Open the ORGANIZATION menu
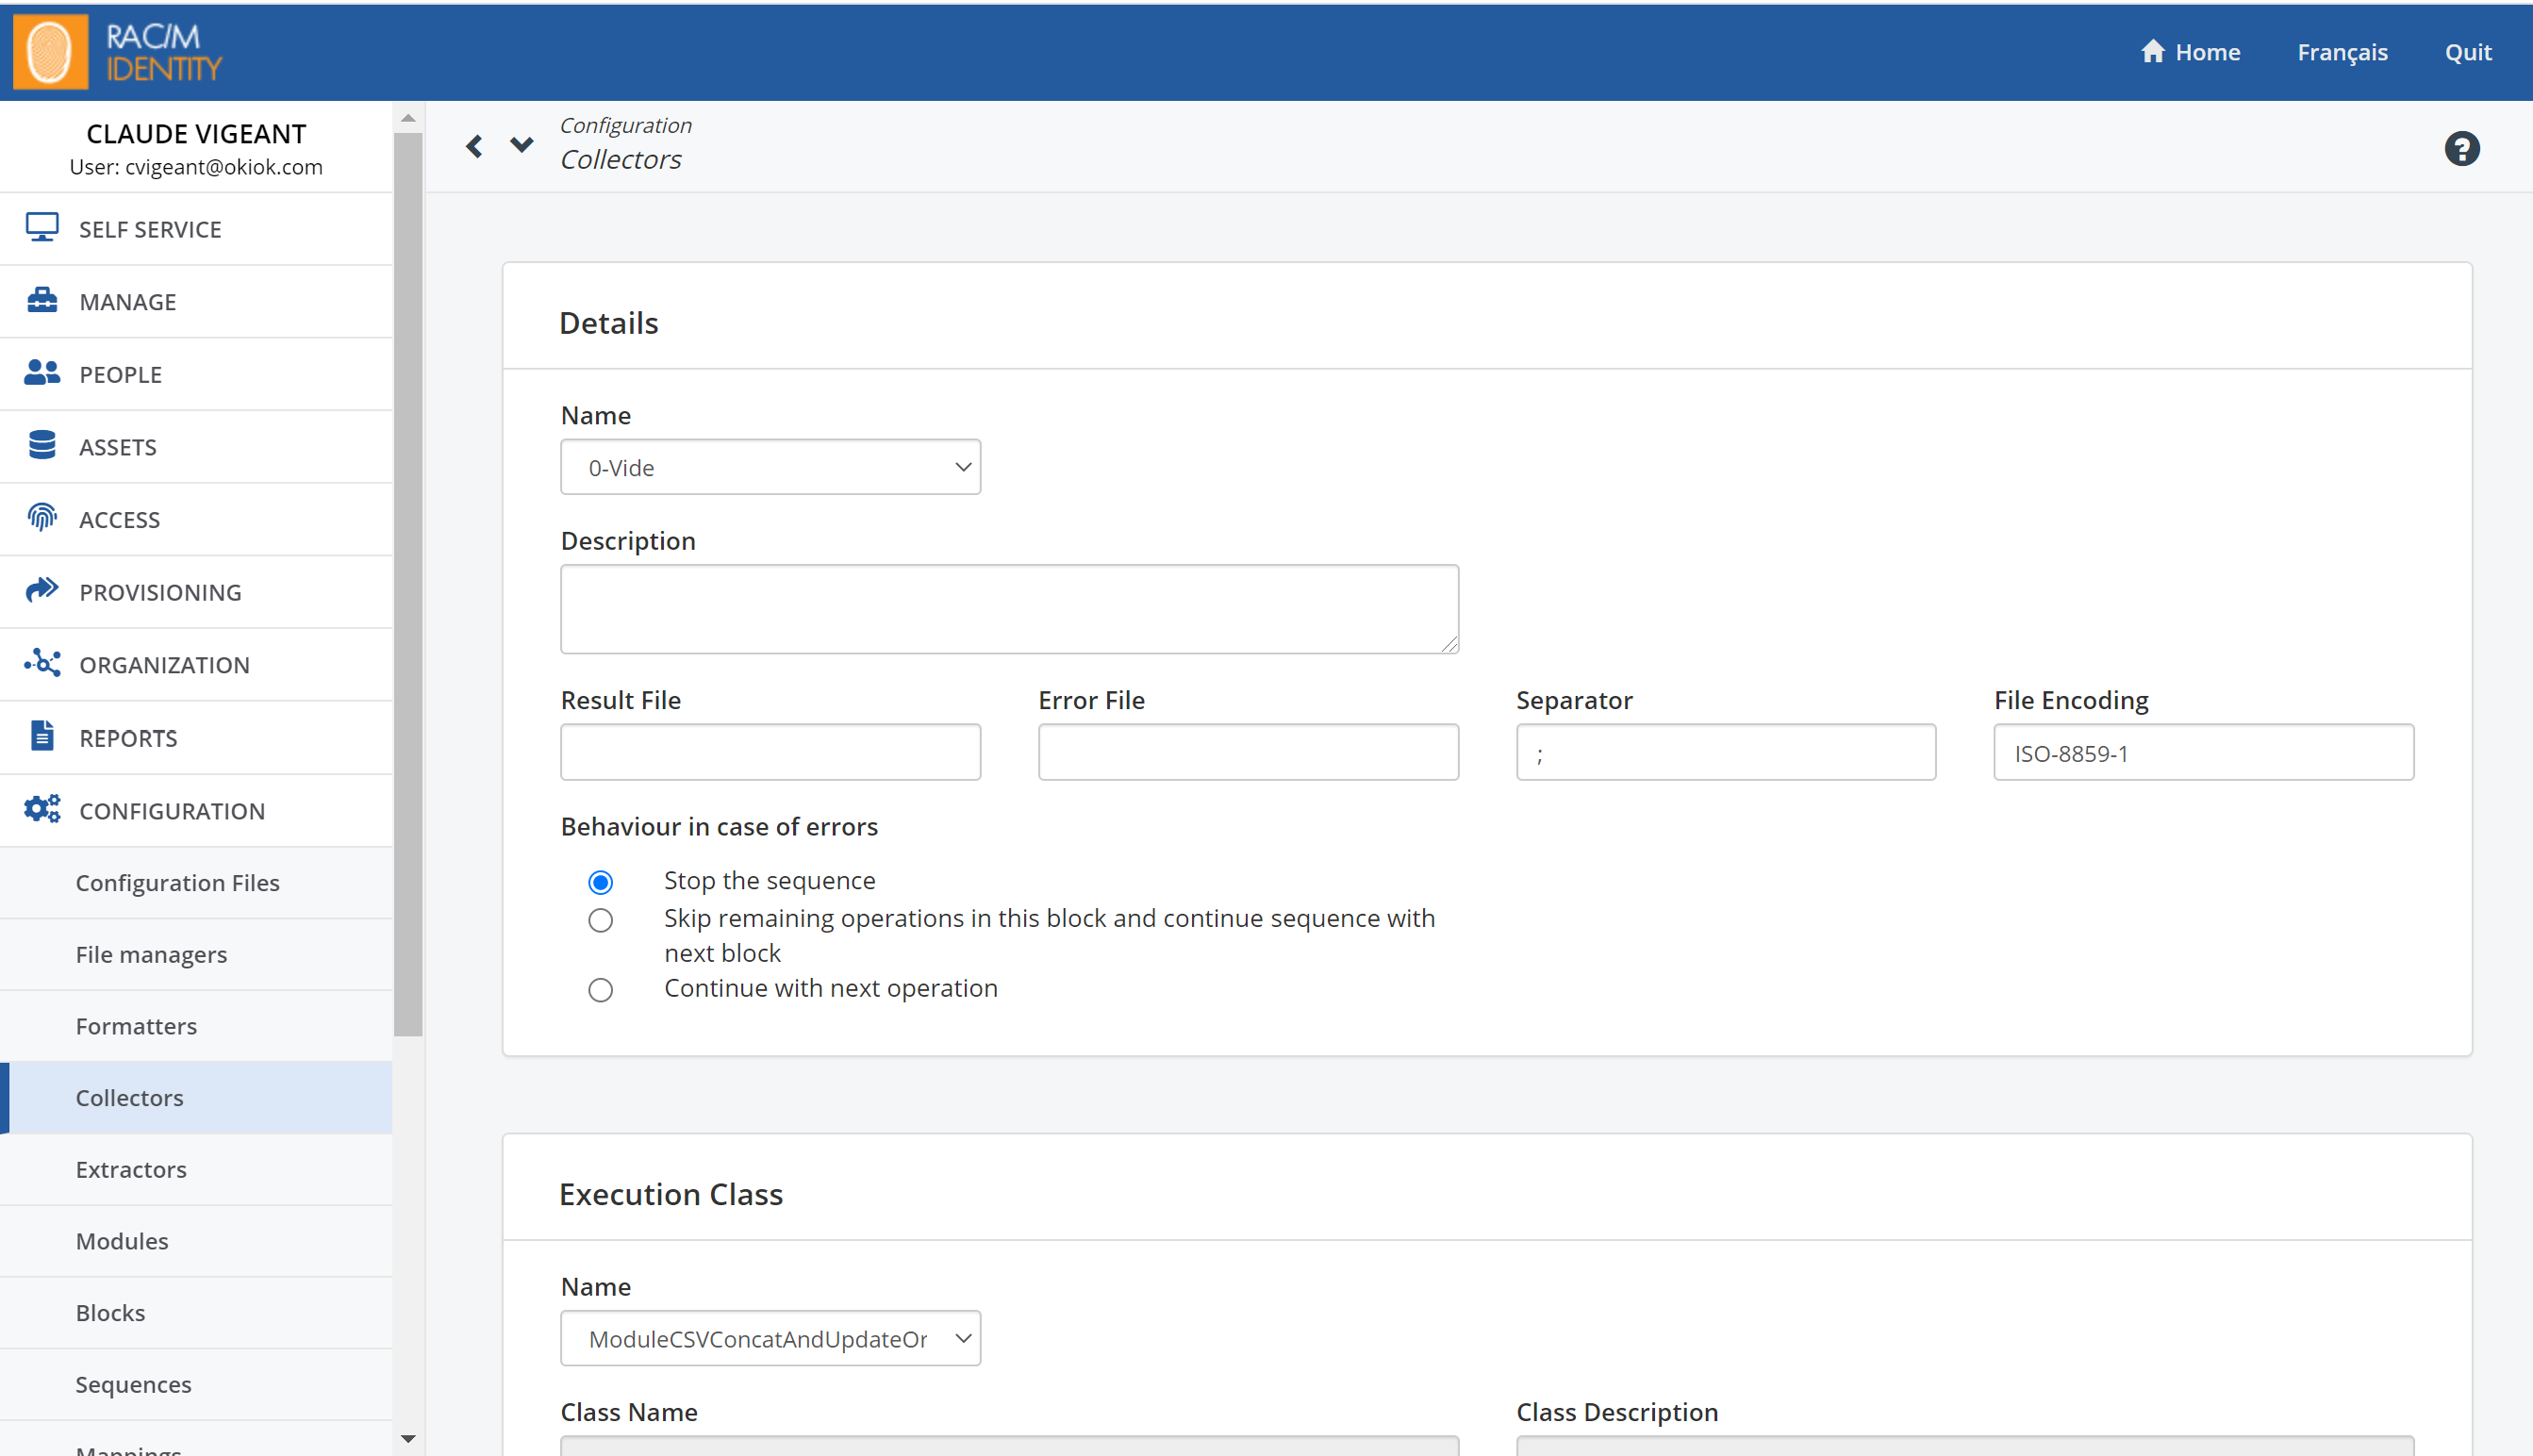 (196, 665)
